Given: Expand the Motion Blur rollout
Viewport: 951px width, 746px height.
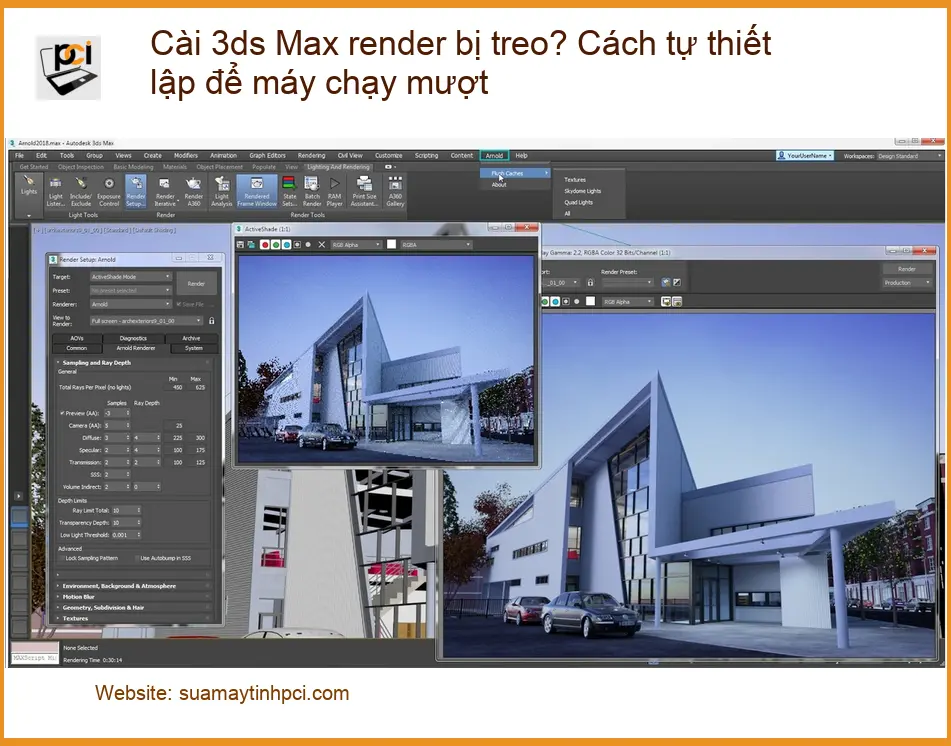Looking at the screenshot, I should (x=133, y=597).
